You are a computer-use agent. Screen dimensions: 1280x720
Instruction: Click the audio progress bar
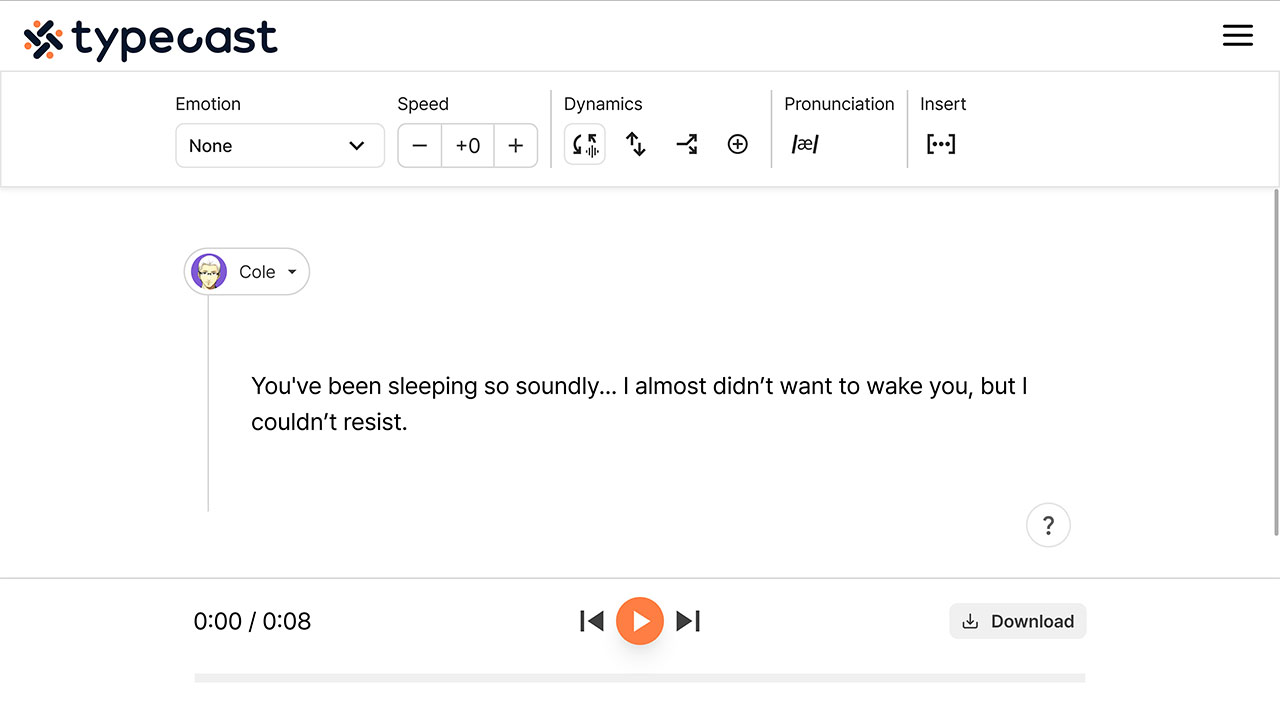(x=640, y=677)
